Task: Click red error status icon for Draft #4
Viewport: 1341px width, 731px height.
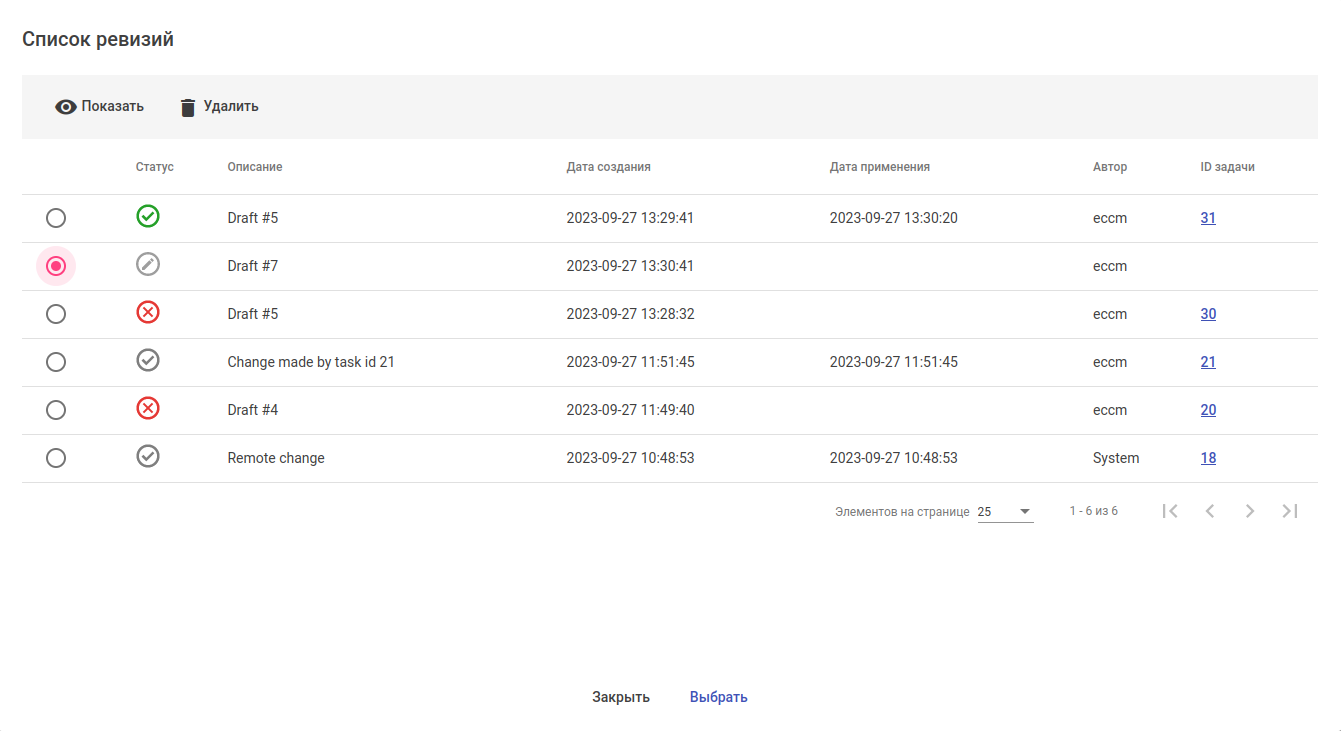Action: pyautogui.click(x=148, y=408)
